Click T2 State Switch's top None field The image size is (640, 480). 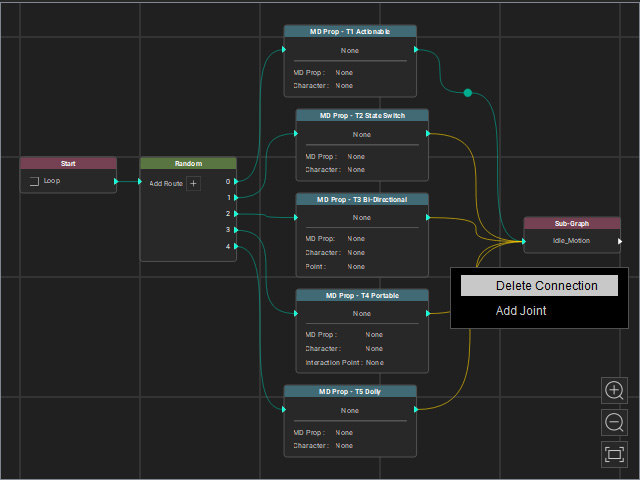[362, 135]
